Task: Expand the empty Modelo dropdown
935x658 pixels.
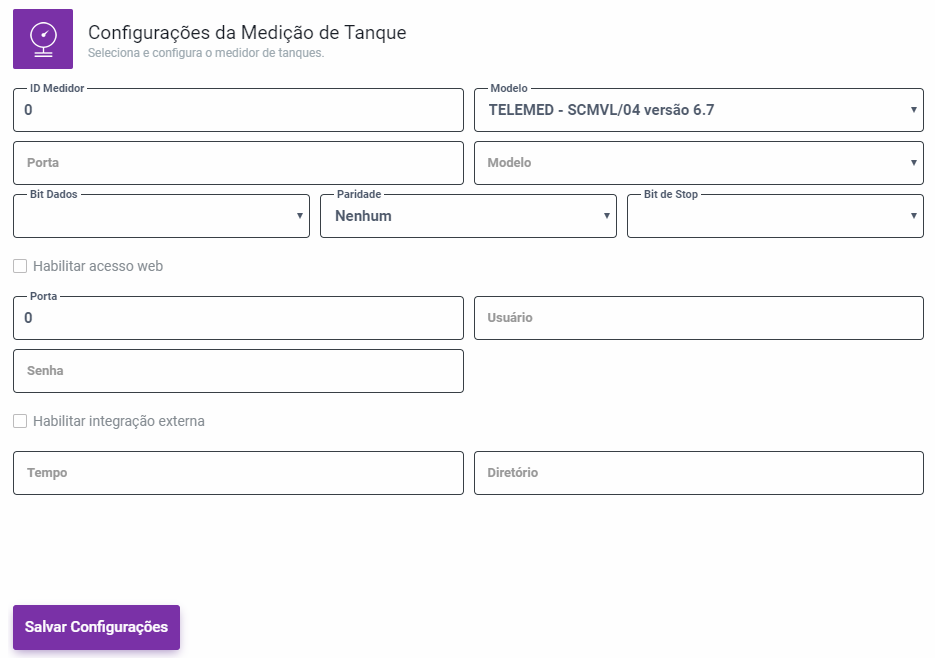Action: (698, 162)
